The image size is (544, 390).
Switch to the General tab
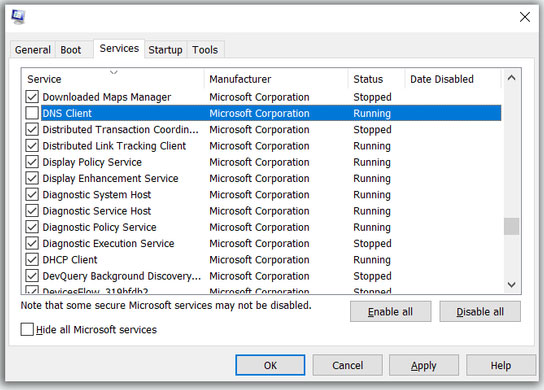tap(33, 50)
